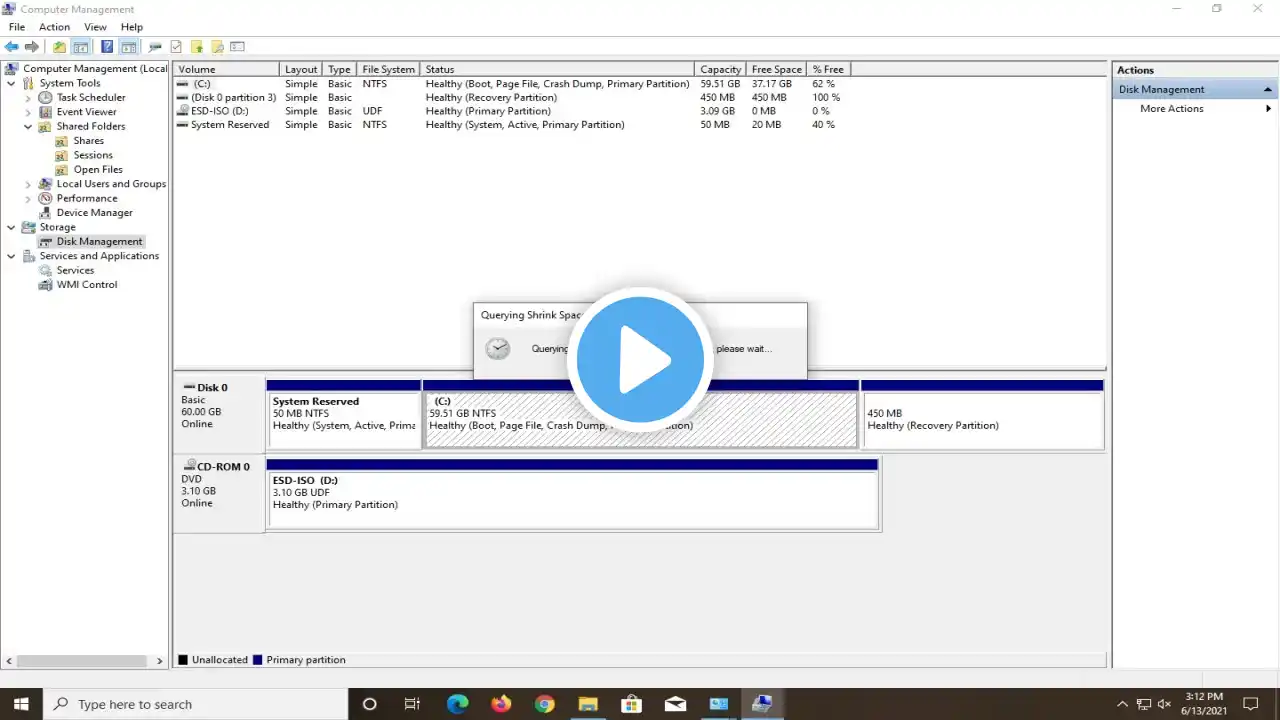This screenshot has height=720, width=1280.
Task: Open Firefox from the taskbar
Action: 501,704
